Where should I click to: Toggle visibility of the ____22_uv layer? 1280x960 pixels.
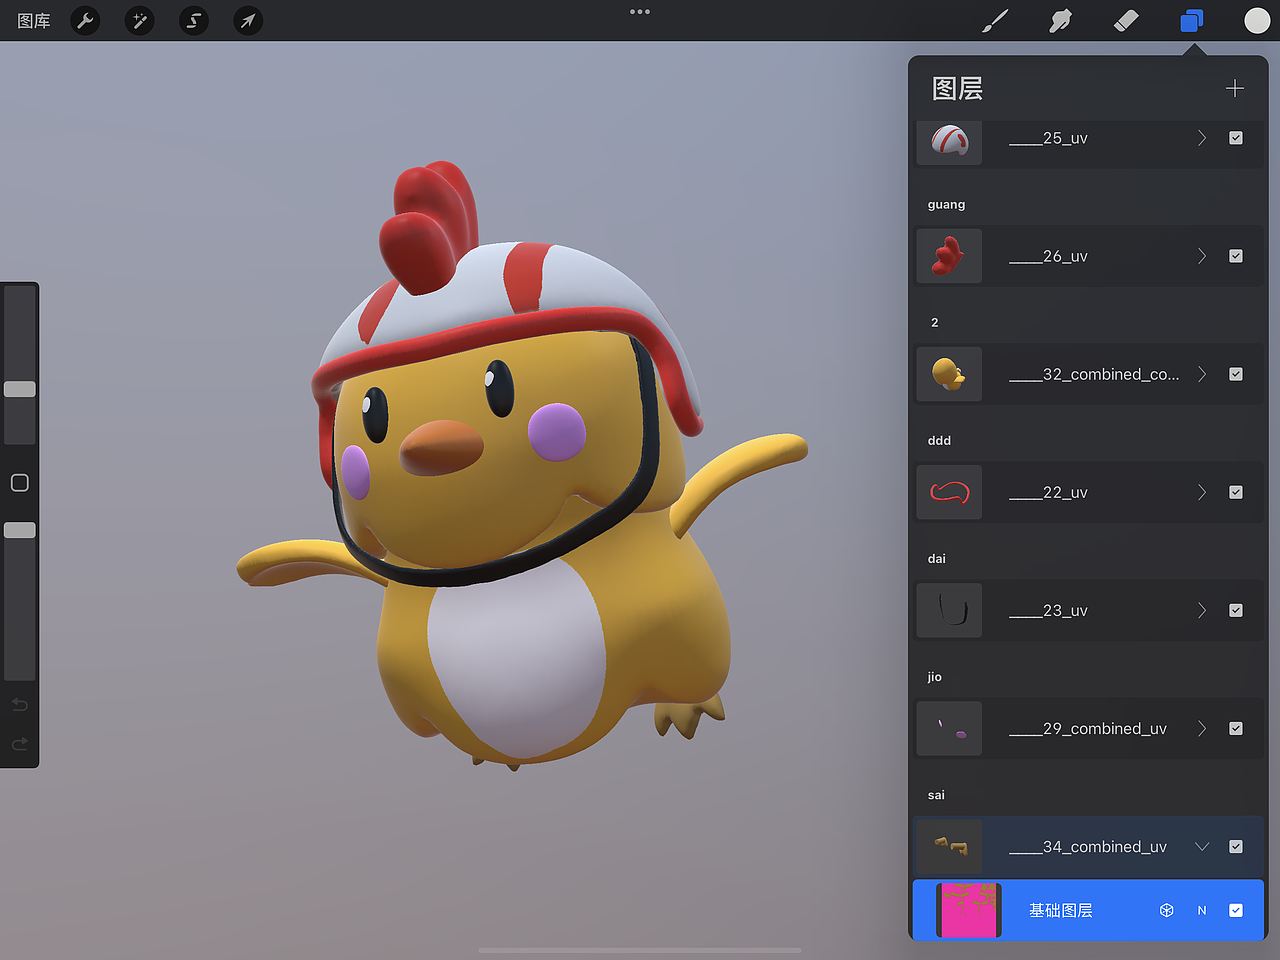click(1236, 492)
